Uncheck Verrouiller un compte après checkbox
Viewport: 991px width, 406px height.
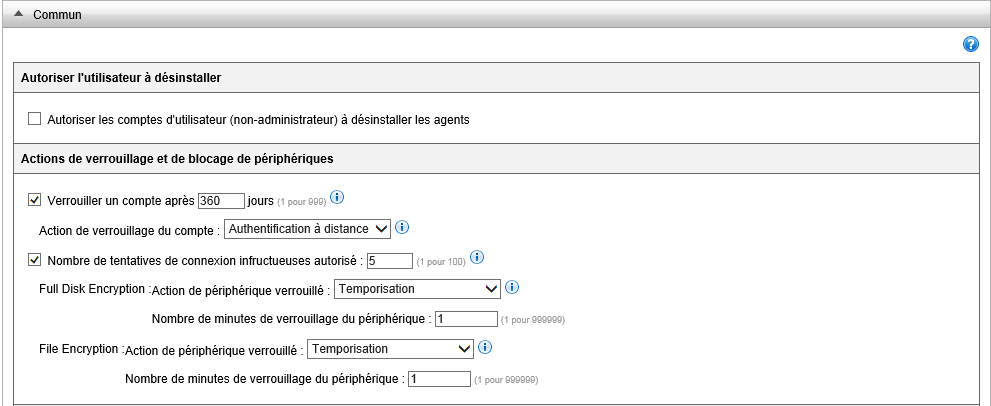coord(35,200)
